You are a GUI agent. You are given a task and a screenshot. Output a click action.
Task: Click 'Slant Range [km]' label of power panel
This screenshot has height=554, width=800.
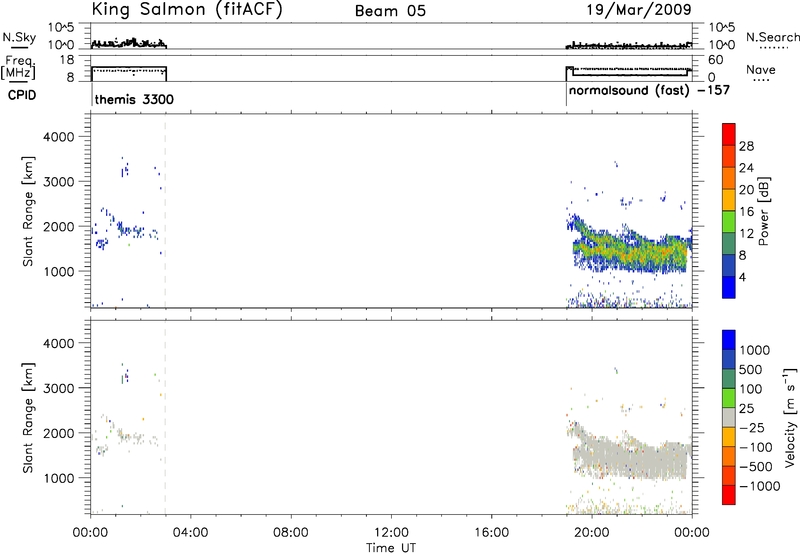click(28, 211)
